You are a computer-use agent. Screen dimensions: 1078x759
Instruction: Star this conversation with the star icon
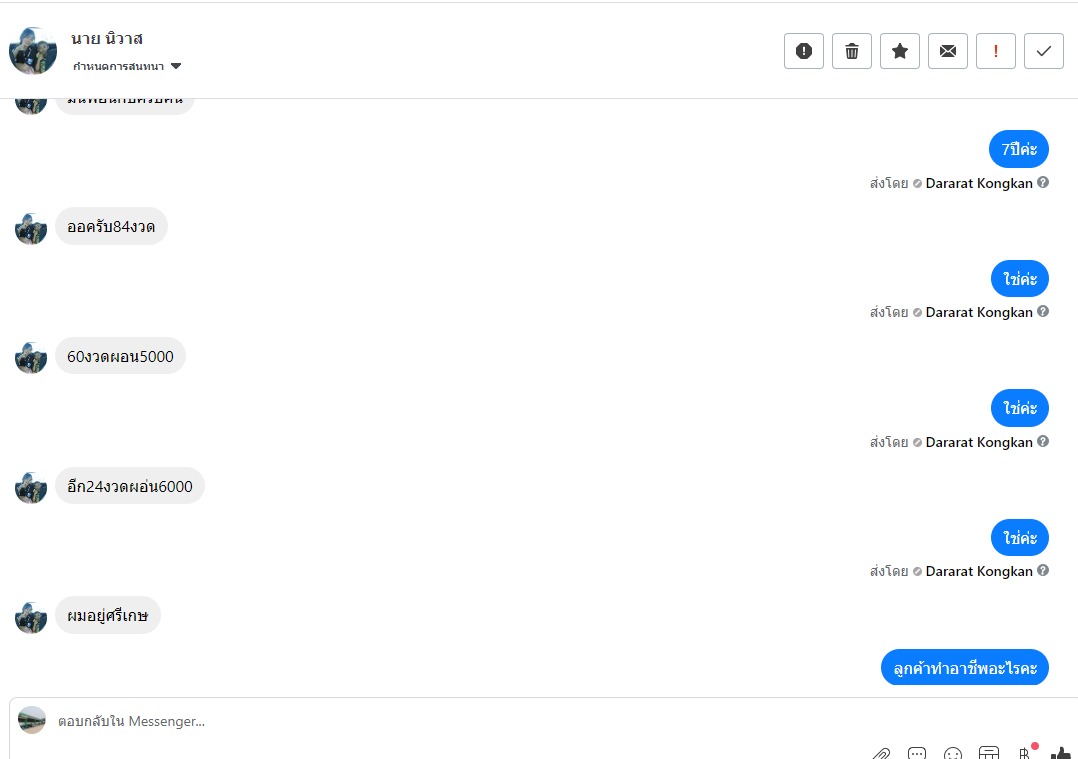coord(899,51)
